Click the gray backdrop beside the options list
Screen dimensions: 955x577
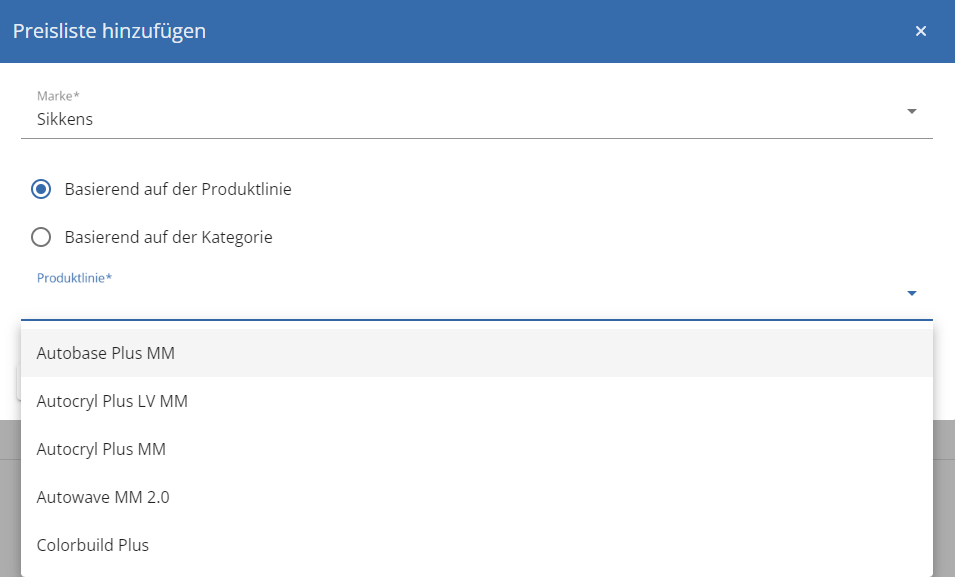pyautogui.click(x=944, y=498)
